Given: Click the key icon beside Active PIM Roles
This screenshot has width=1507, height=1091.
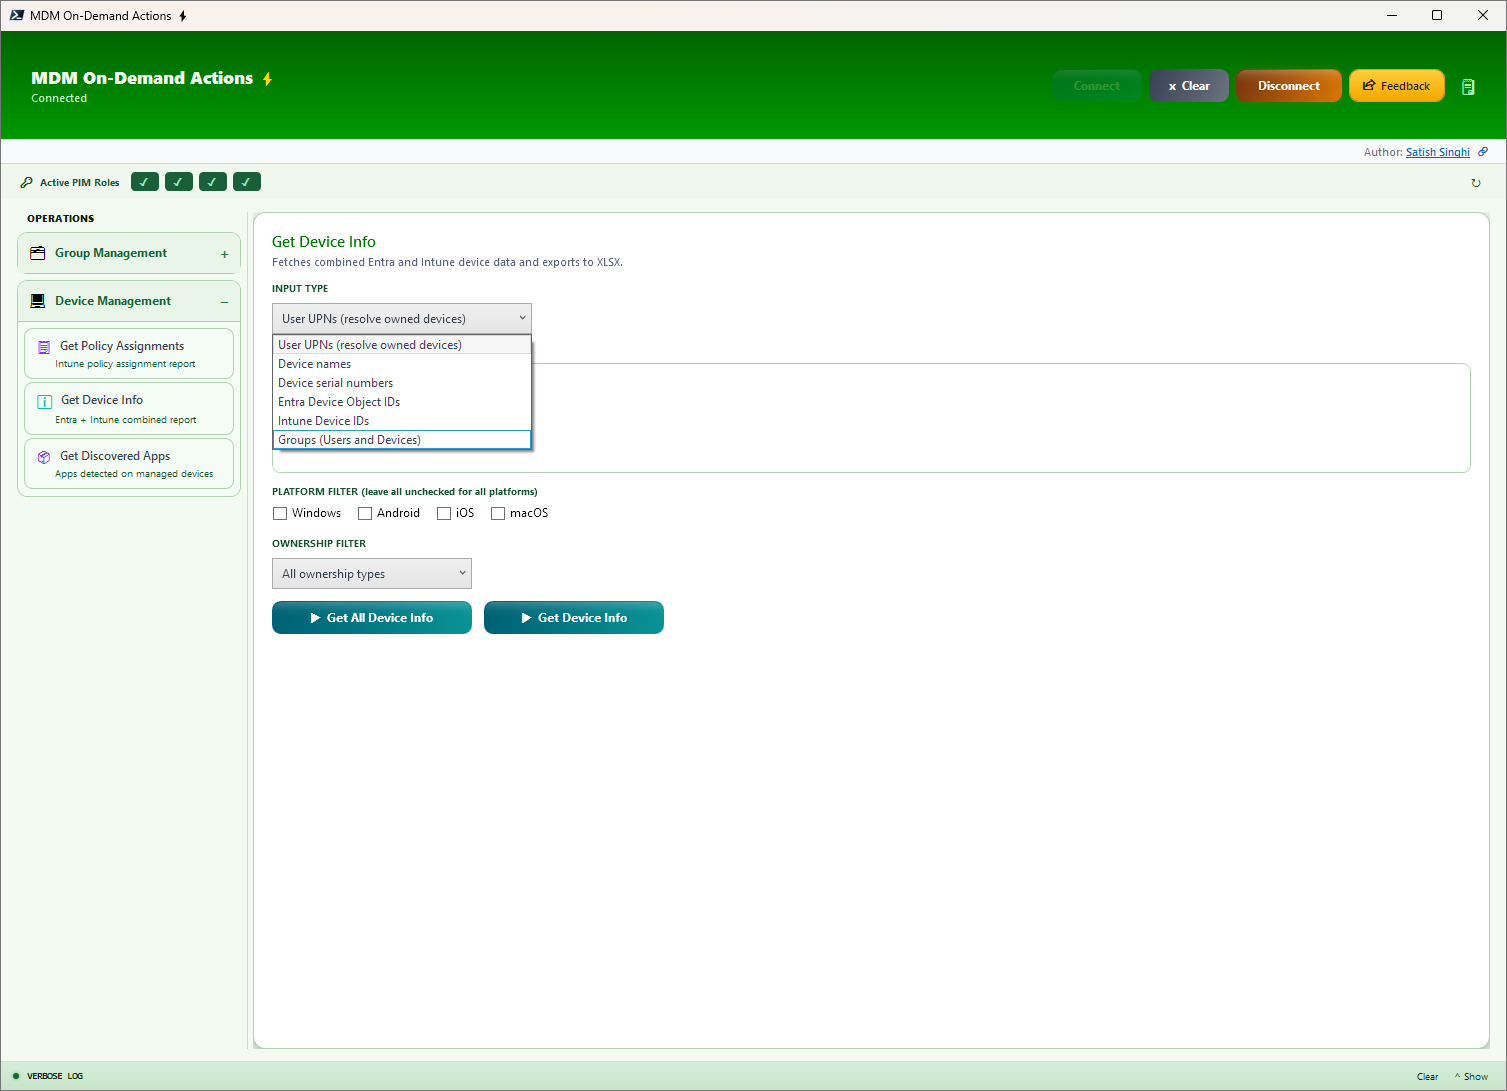Looking at the screenshot, I should tap(26, 182).
